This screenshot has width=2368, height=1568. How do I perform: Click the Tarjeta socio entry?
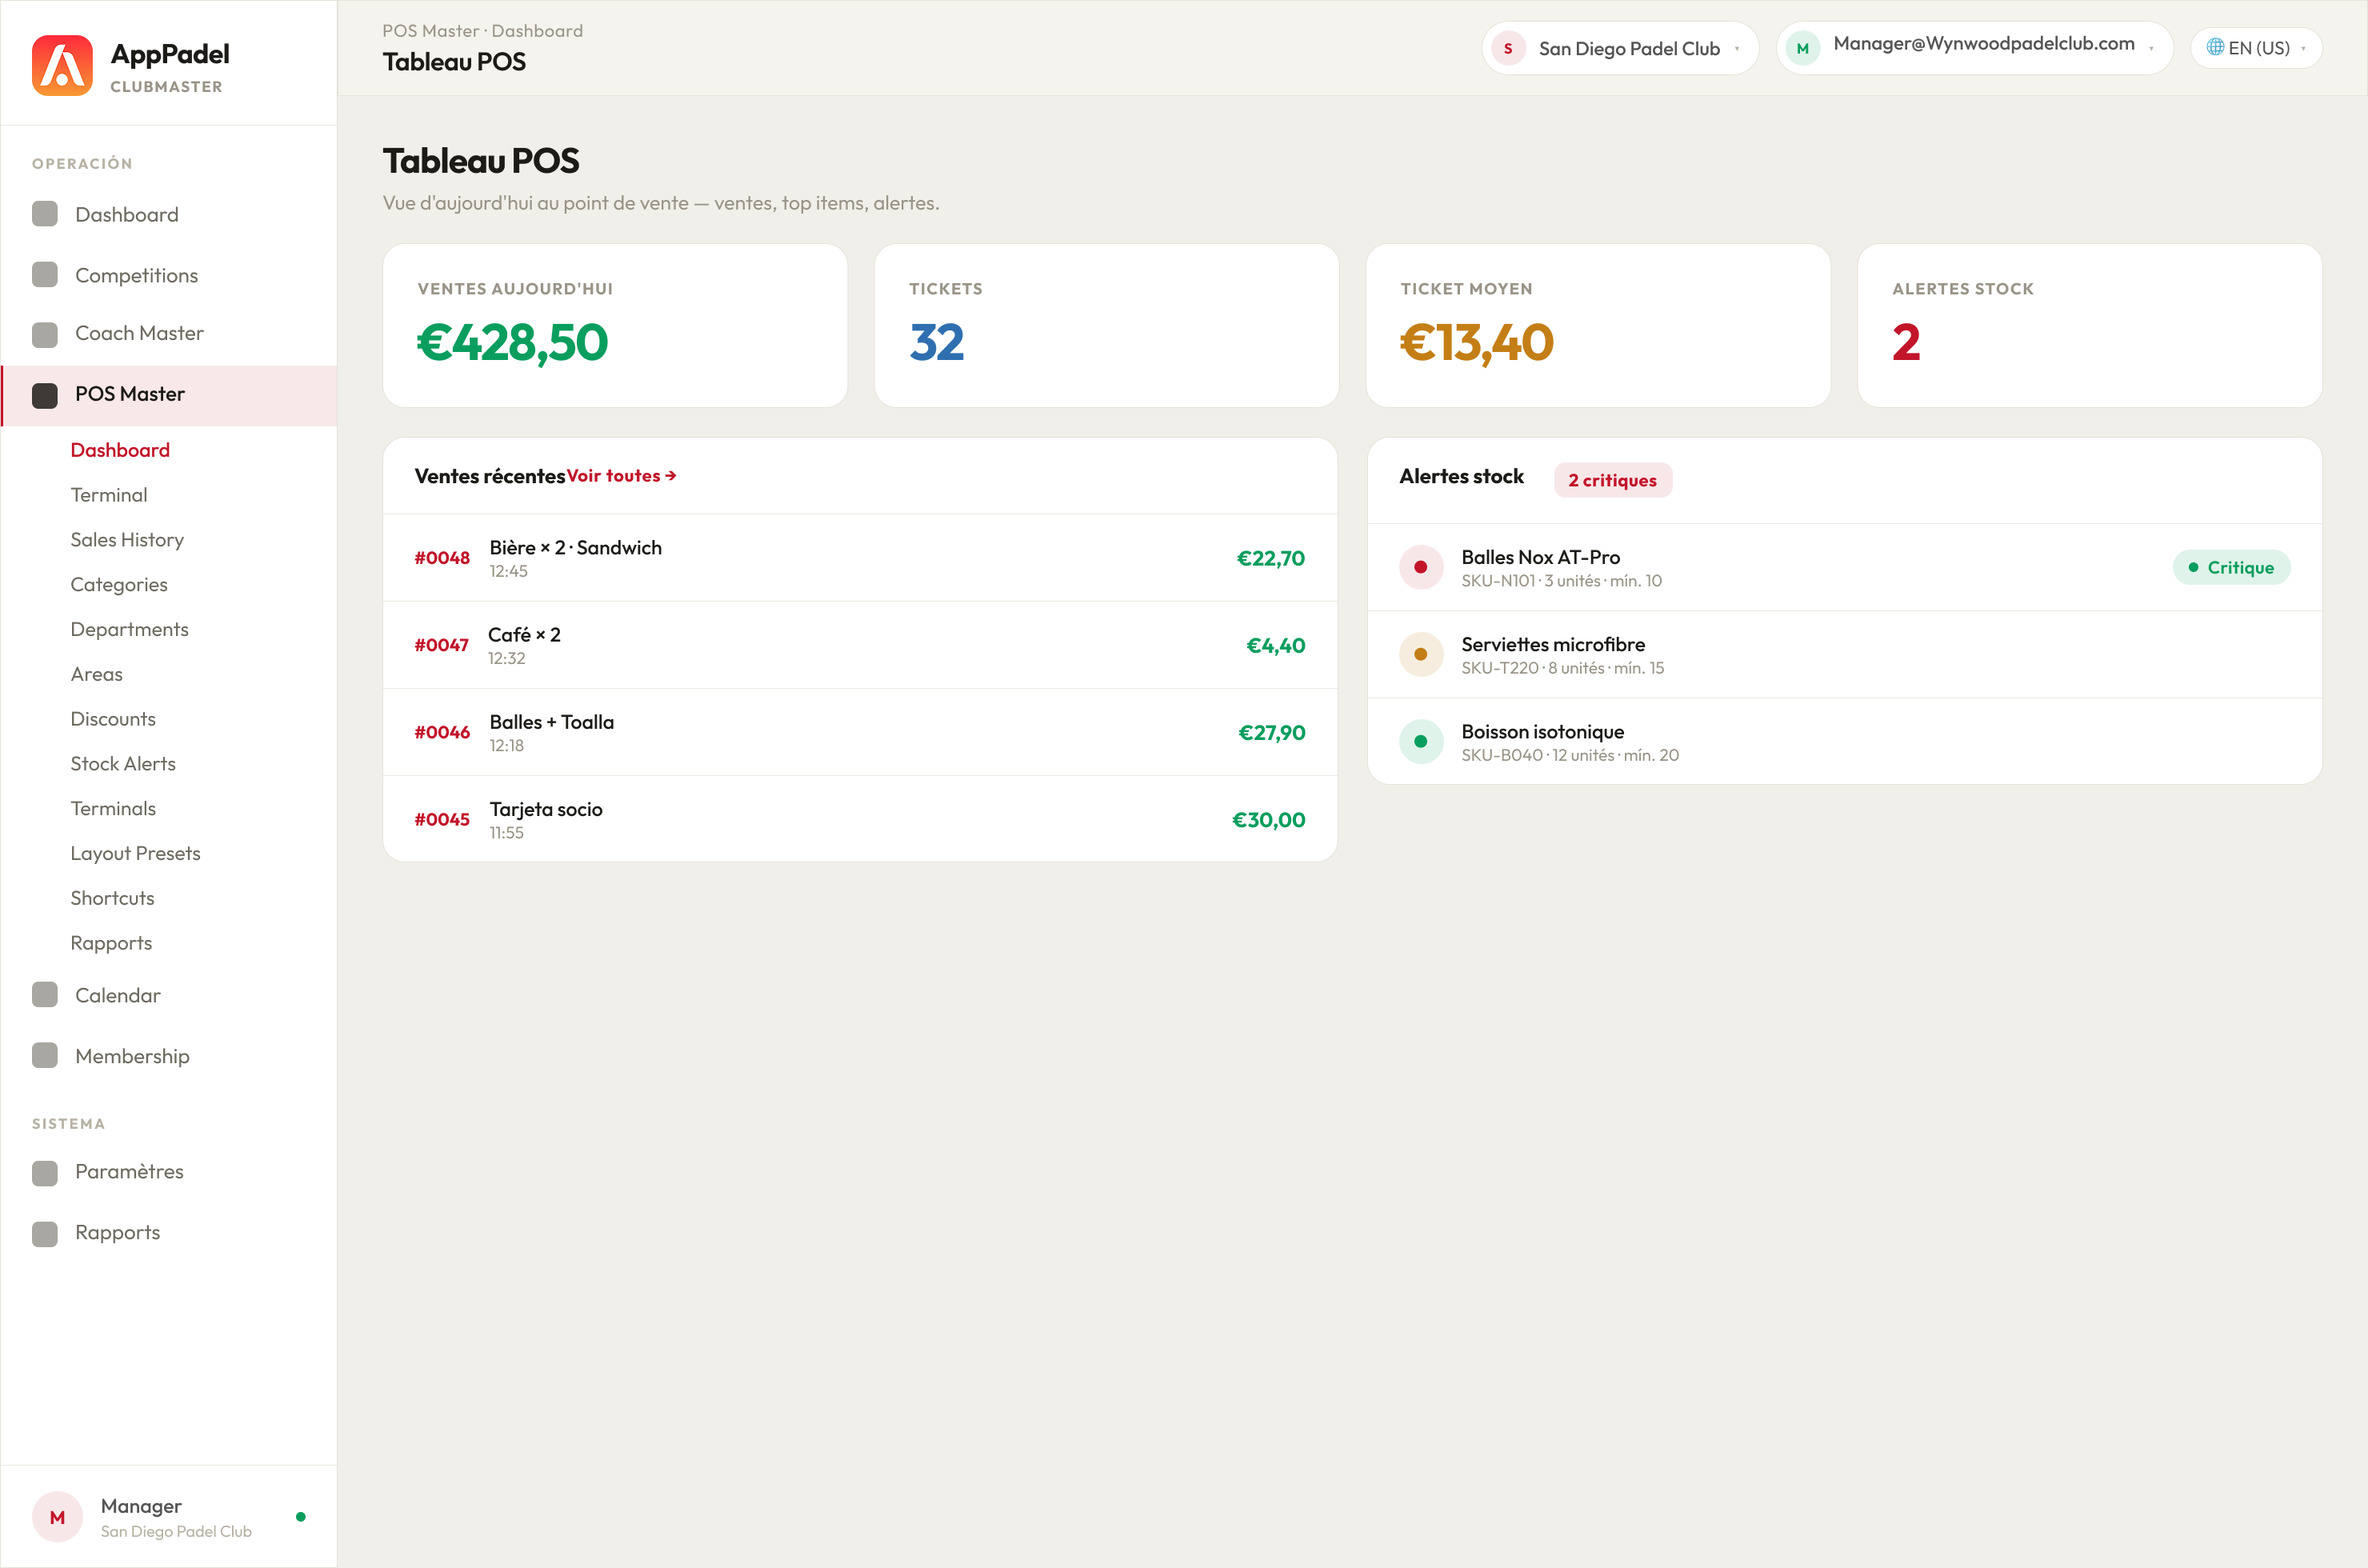click(x=546, y=809)
